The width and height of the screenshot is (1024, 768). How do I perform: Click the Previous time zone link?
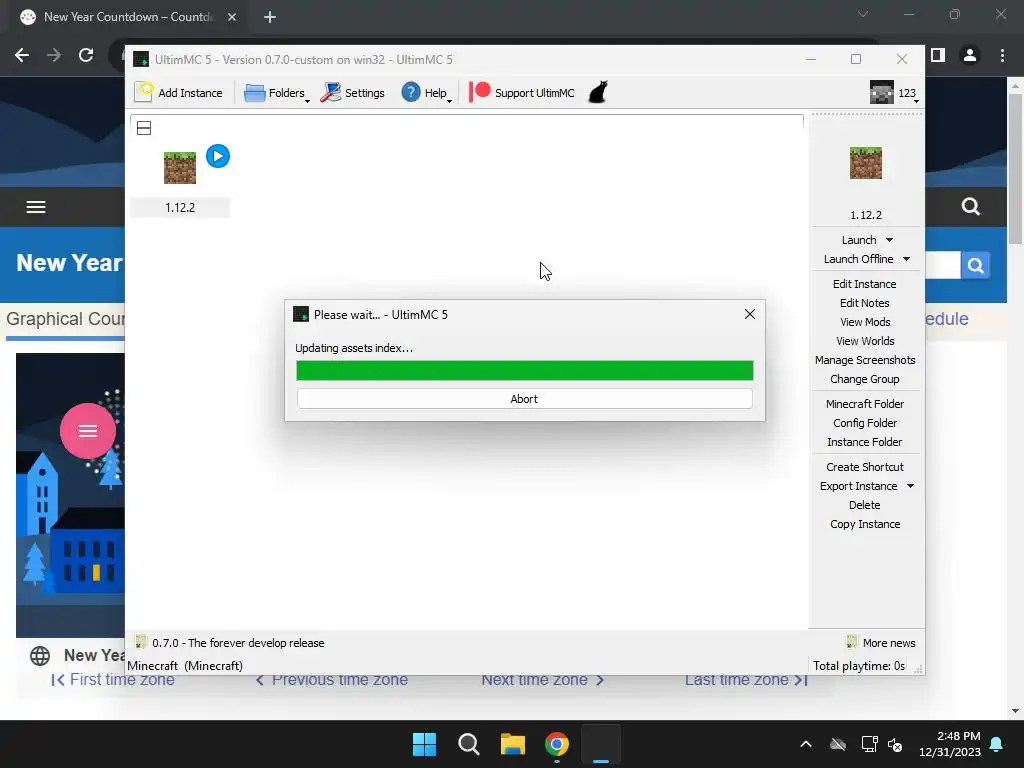tap(331, 679)
